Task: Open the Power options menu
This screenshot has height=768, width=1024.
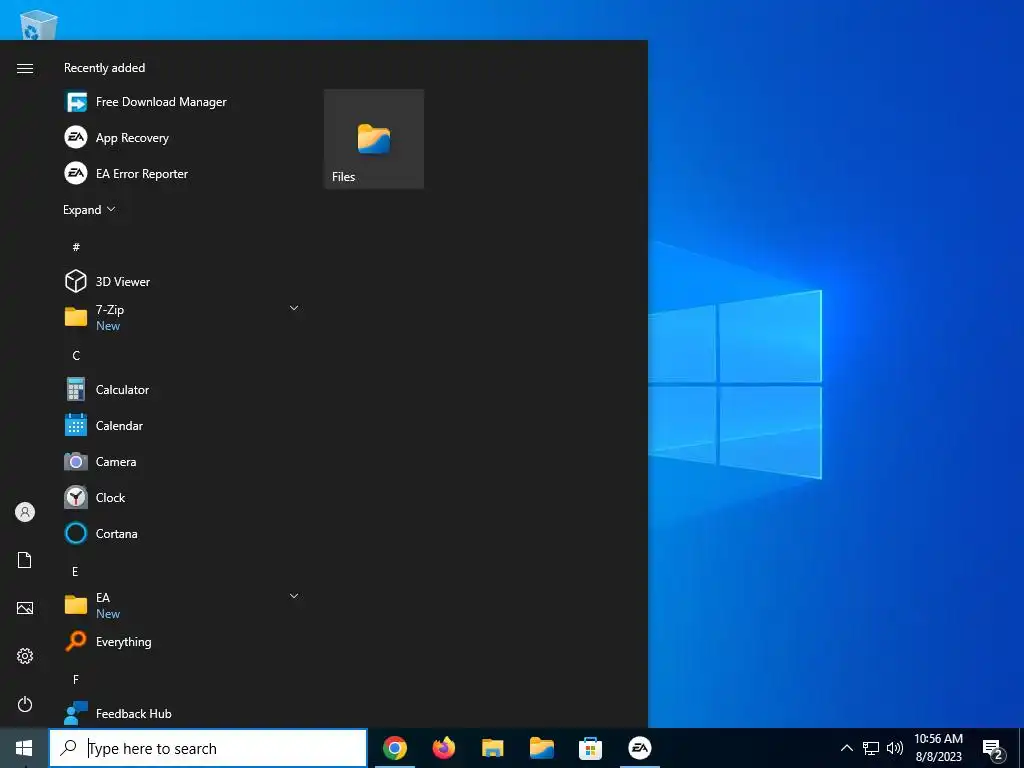Action: tap(25, 704)
